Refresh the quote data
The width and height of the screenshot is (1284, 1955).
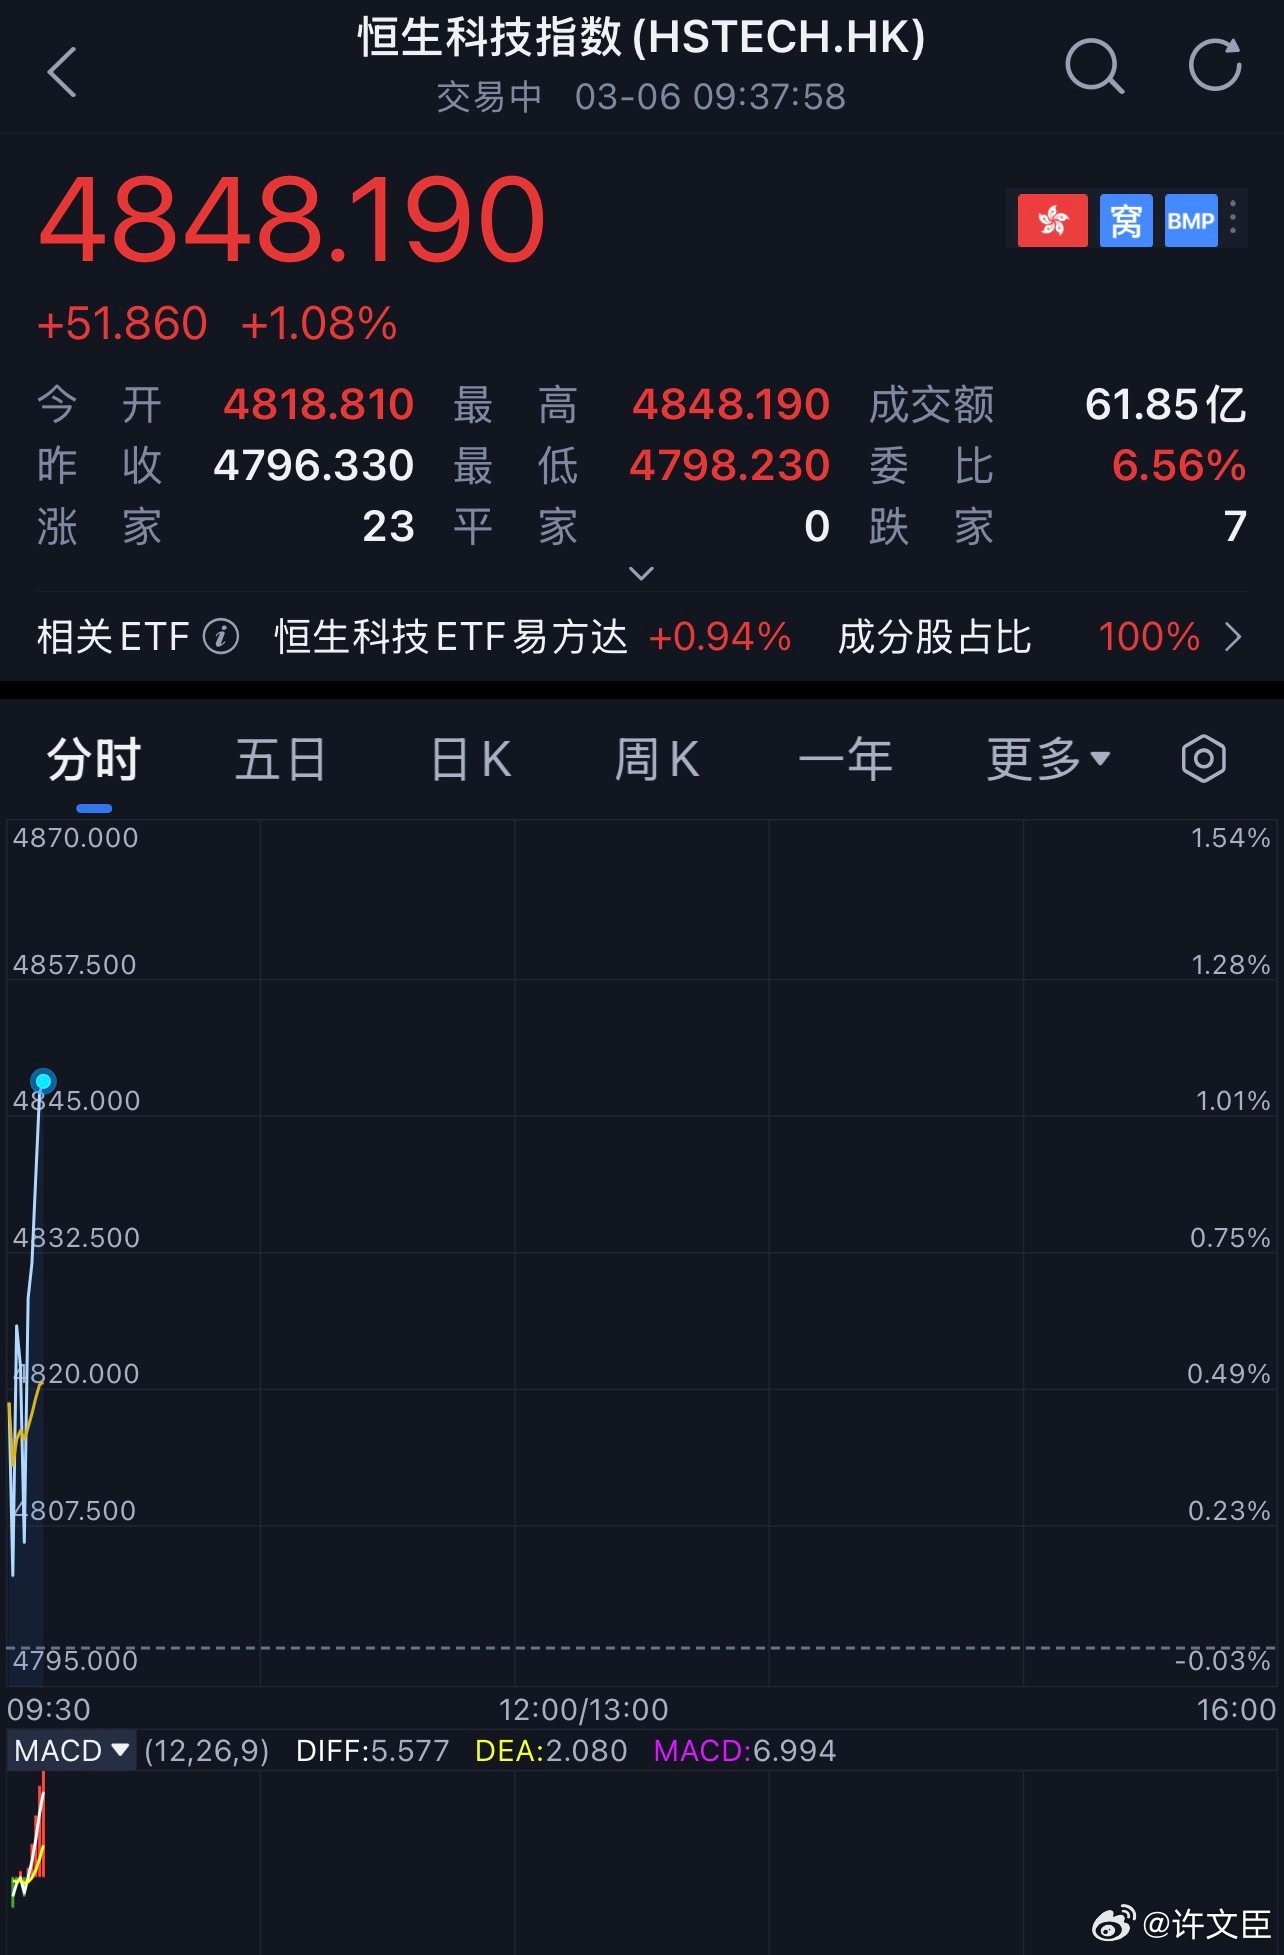pos(1215,66)
